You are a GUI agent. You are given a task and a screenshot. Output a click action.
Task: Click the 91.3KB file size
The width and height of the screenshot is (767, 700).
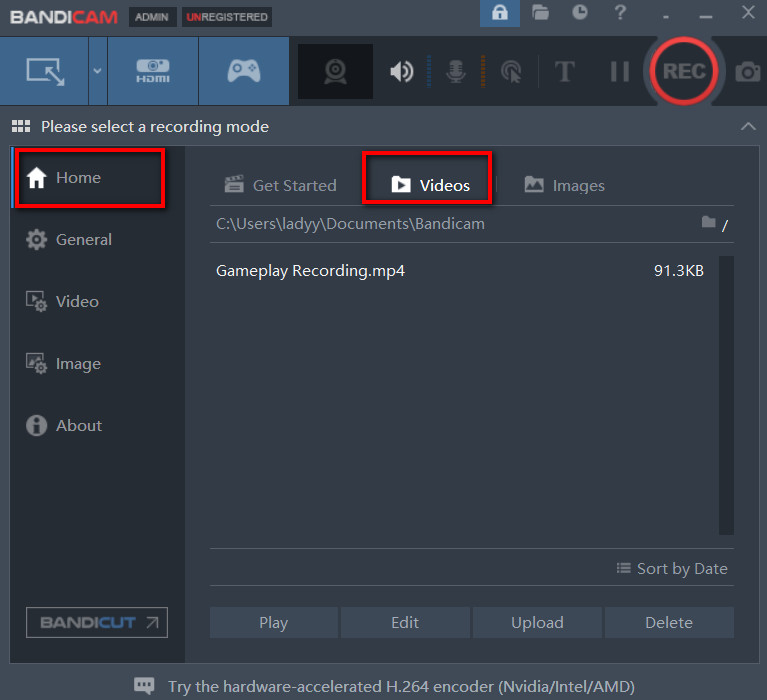[x=678, y=271]
